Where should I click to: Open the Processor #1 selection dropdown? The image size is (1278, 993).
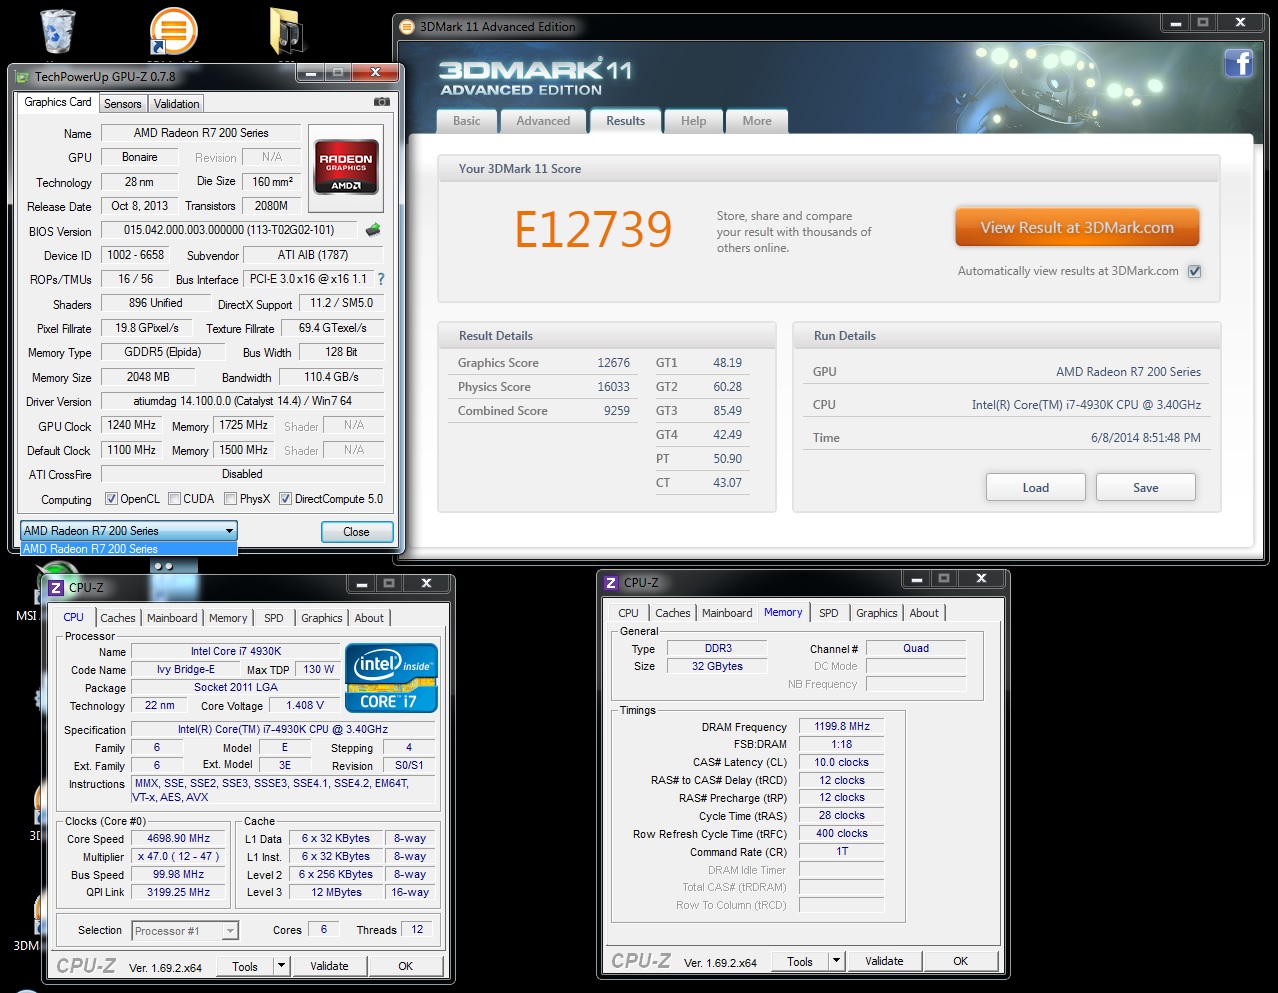pos(185,931)
